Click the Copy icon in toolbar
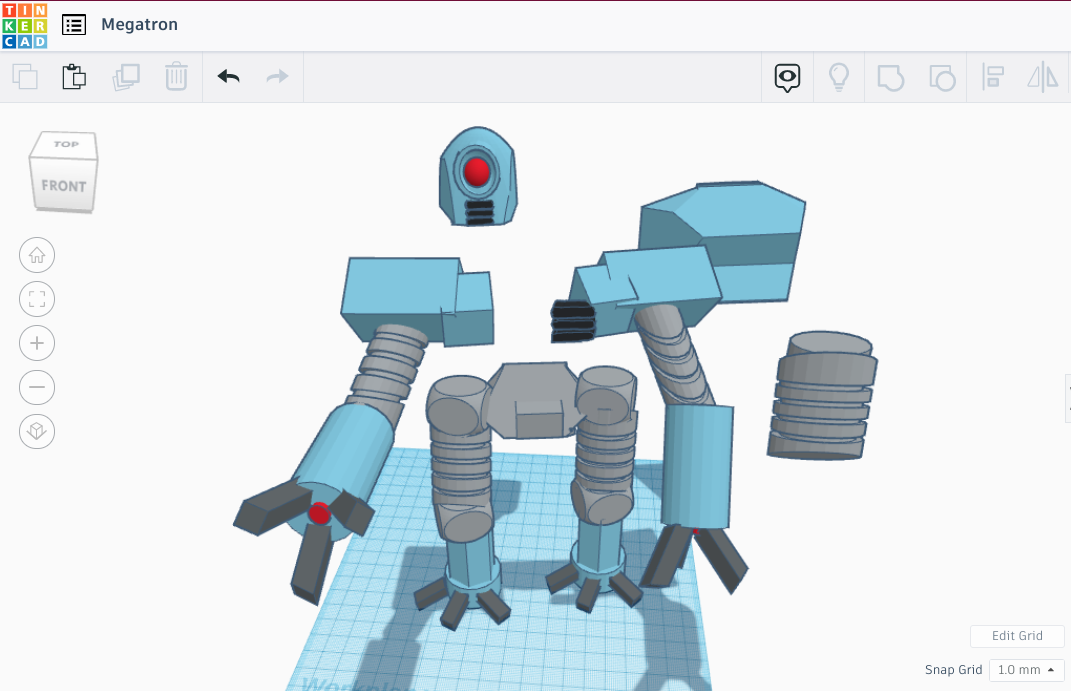Screen dimensions: 1071x691 click(25, 76)
